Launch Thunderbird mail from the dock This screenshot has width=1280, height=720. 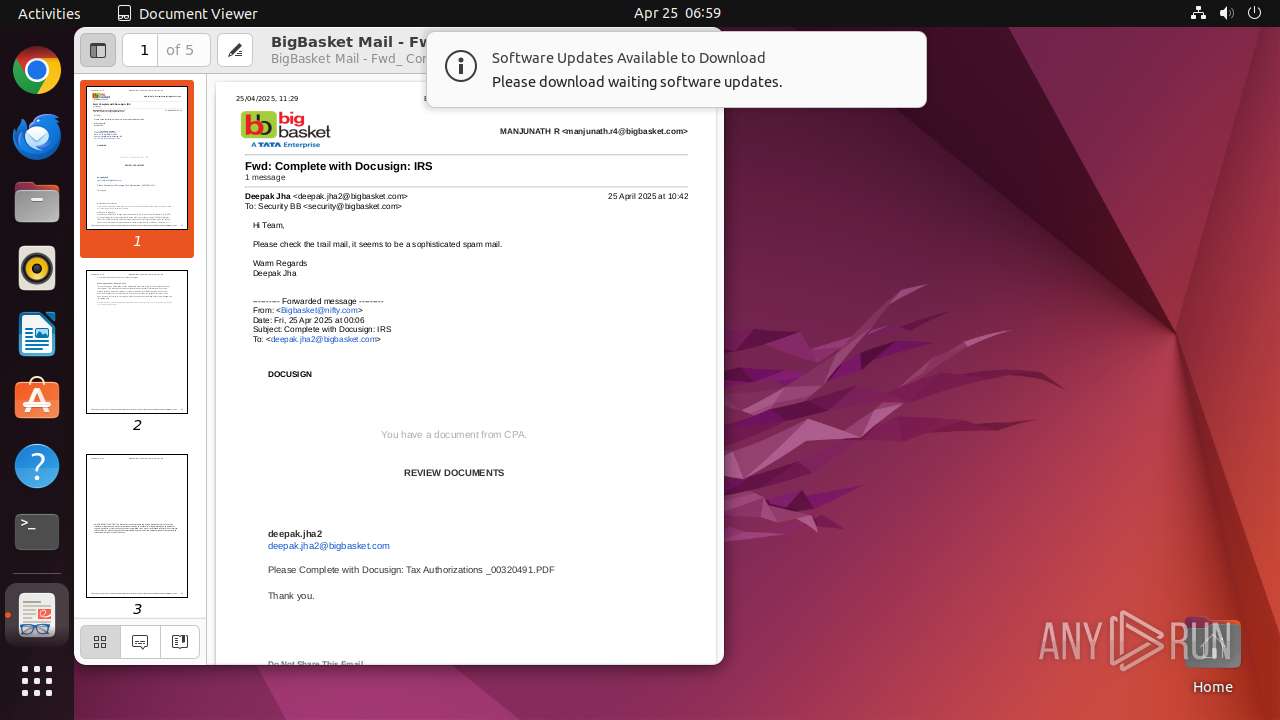coord(37,137)
